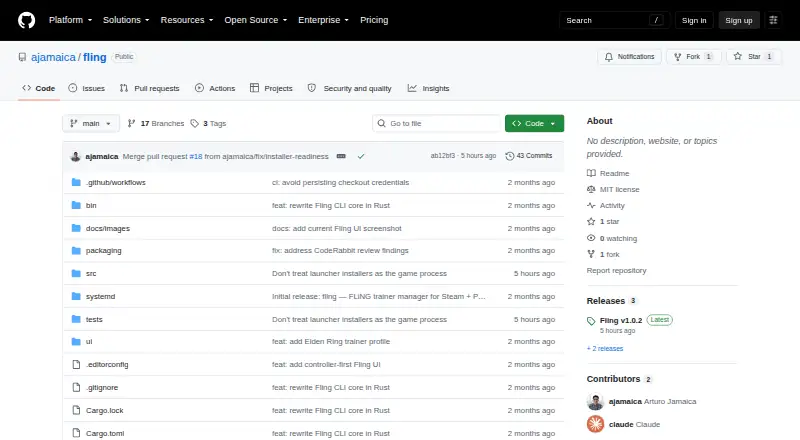The image size is (800, 440).
Task: Click the .github/workflows folder icon
Action: pyautogui.click(x=76, y=182)
